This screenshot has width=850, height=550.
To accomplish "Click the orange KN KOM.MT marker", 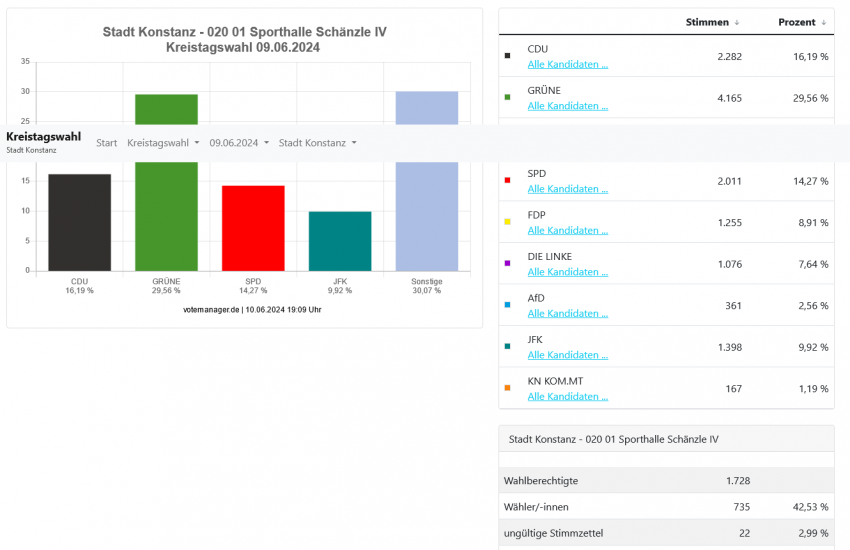I will (x=508, y=388).
